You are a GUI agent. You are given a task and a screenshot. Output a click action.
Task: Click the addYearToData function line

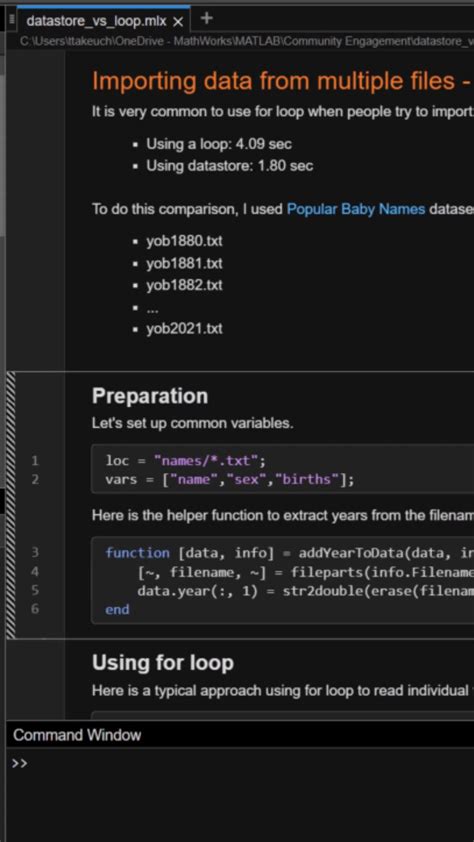click(289, 553)
